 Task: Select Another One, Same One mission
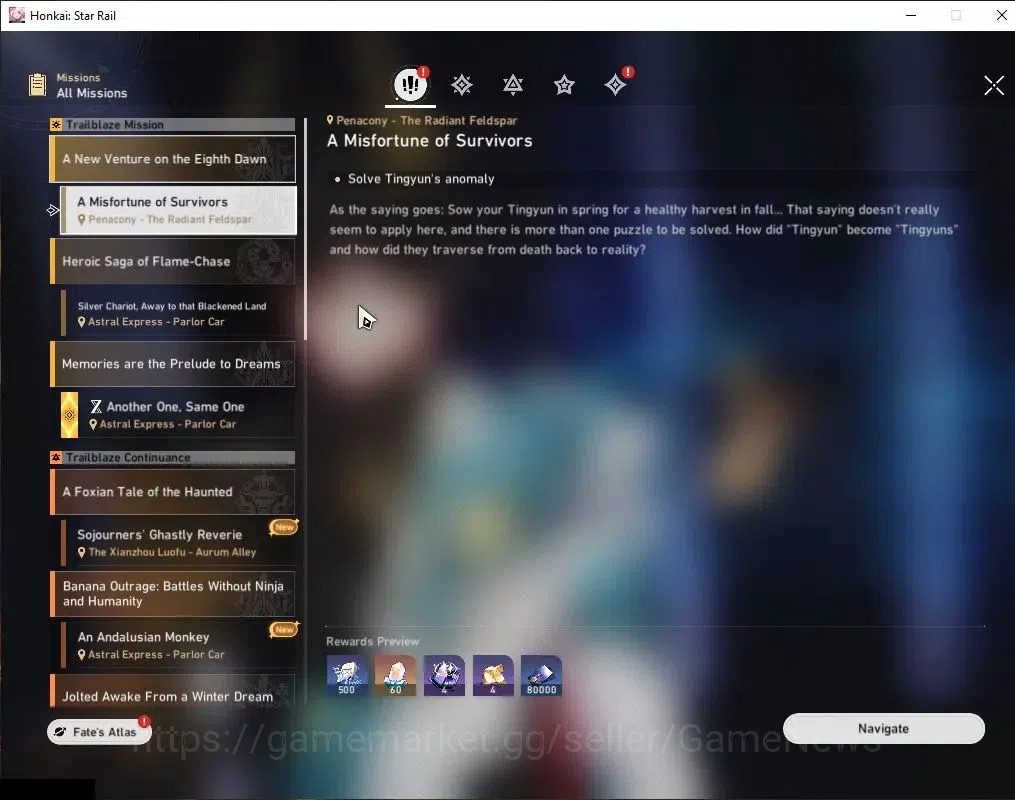(x=179, y=415)
